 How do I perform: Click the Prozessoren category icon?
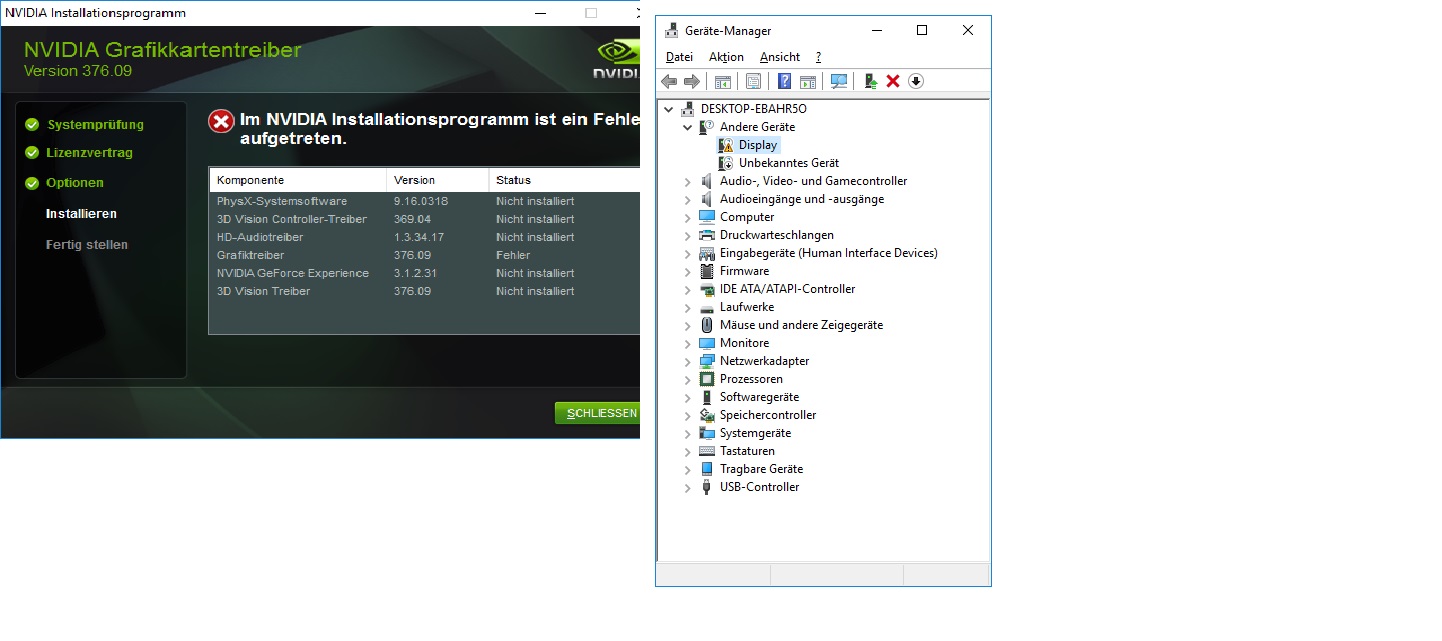tap(707, 379)
